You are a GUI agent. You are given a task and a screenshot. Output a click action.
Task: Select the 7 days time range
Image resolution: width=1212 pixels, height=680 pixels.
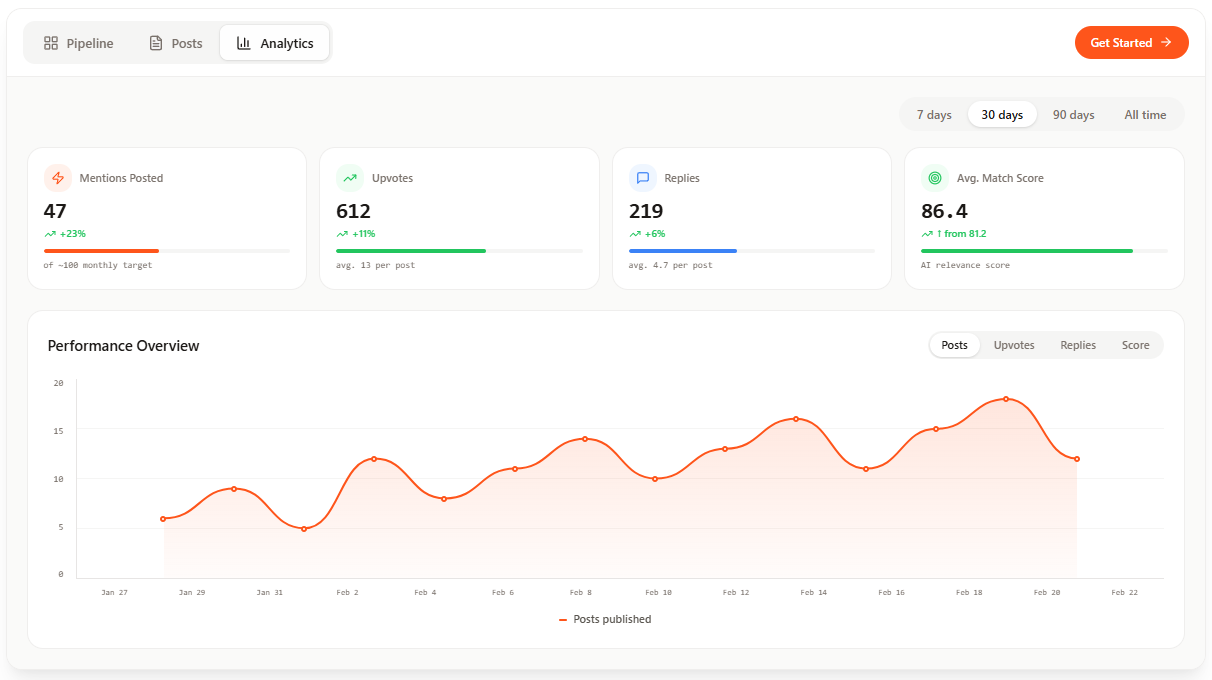pyautogui.click(x=934, y=115)
